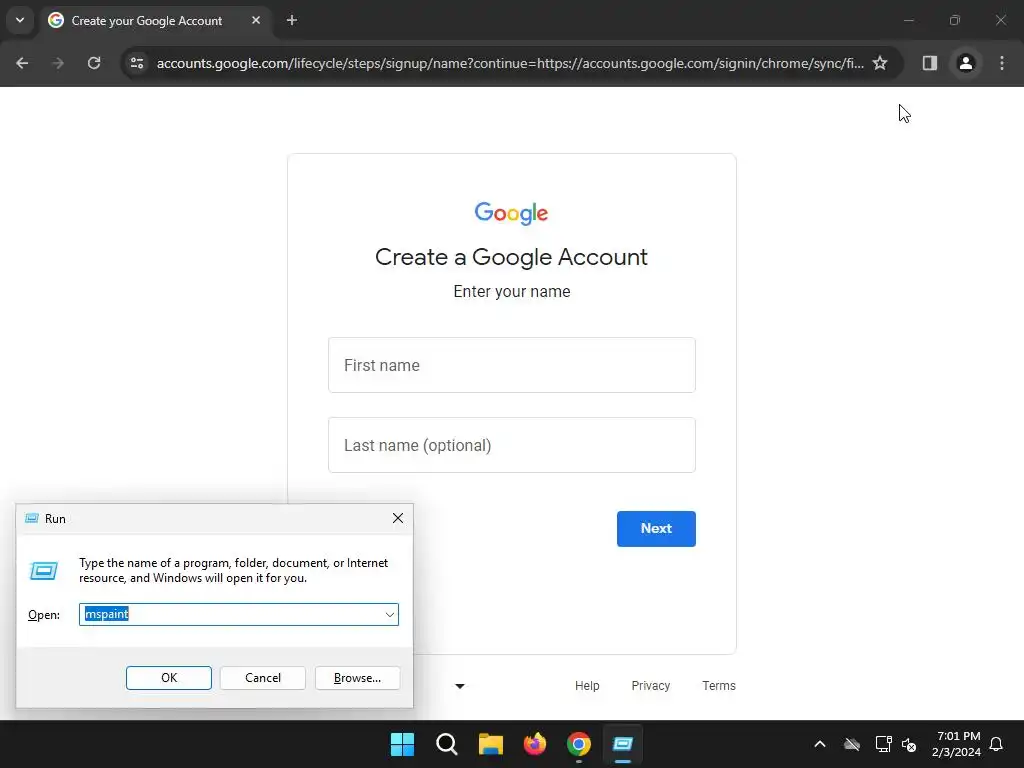Go back using Chrome's back arrow
This screenshot has height=768, width=1024.
22,63
